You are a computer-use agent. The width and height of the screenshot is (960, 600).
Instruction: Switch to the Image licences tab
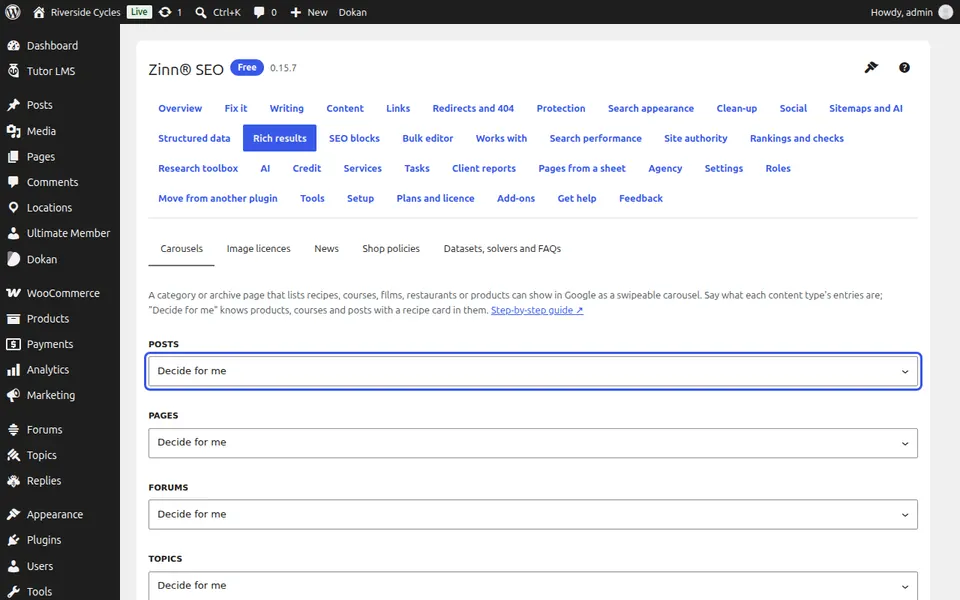258,249
